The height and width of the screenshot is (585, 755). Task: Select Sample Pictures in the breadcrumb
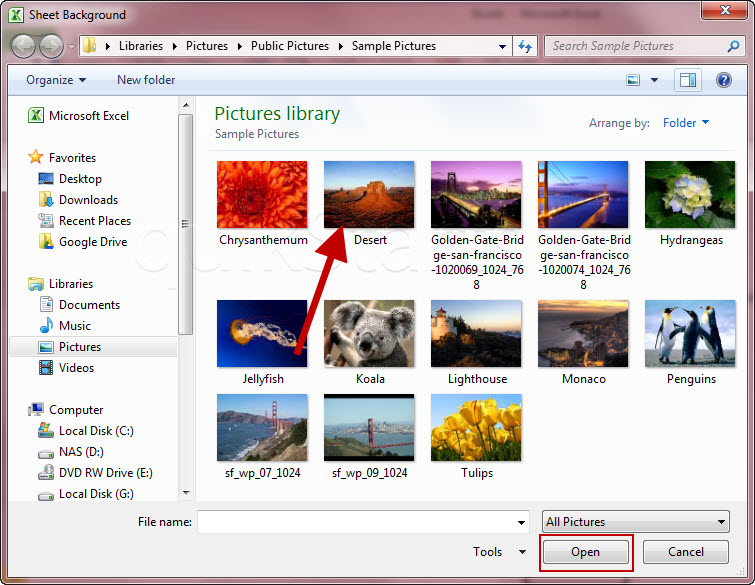coord(393,46)
